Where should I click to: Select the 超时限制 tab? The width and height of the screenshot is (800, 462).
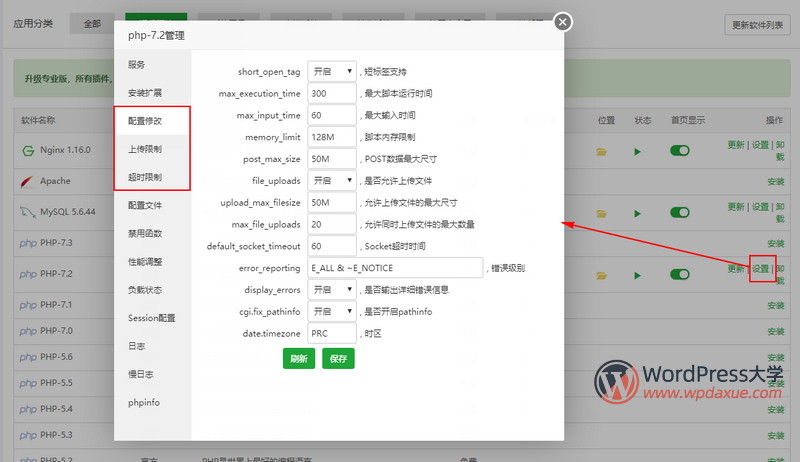pyautogui.click(x=152, y=177)
